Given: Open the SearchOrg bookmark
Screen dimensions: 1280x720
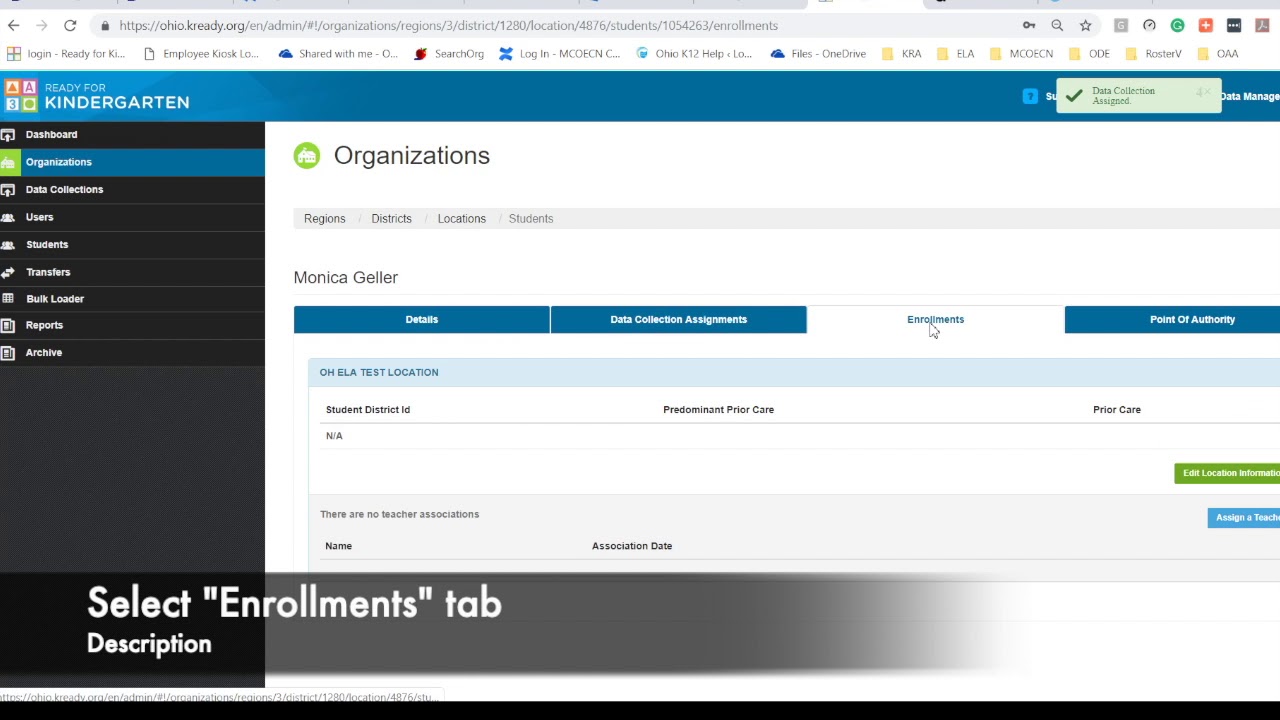Looking at the screenshot, I should tap(449, 54).
